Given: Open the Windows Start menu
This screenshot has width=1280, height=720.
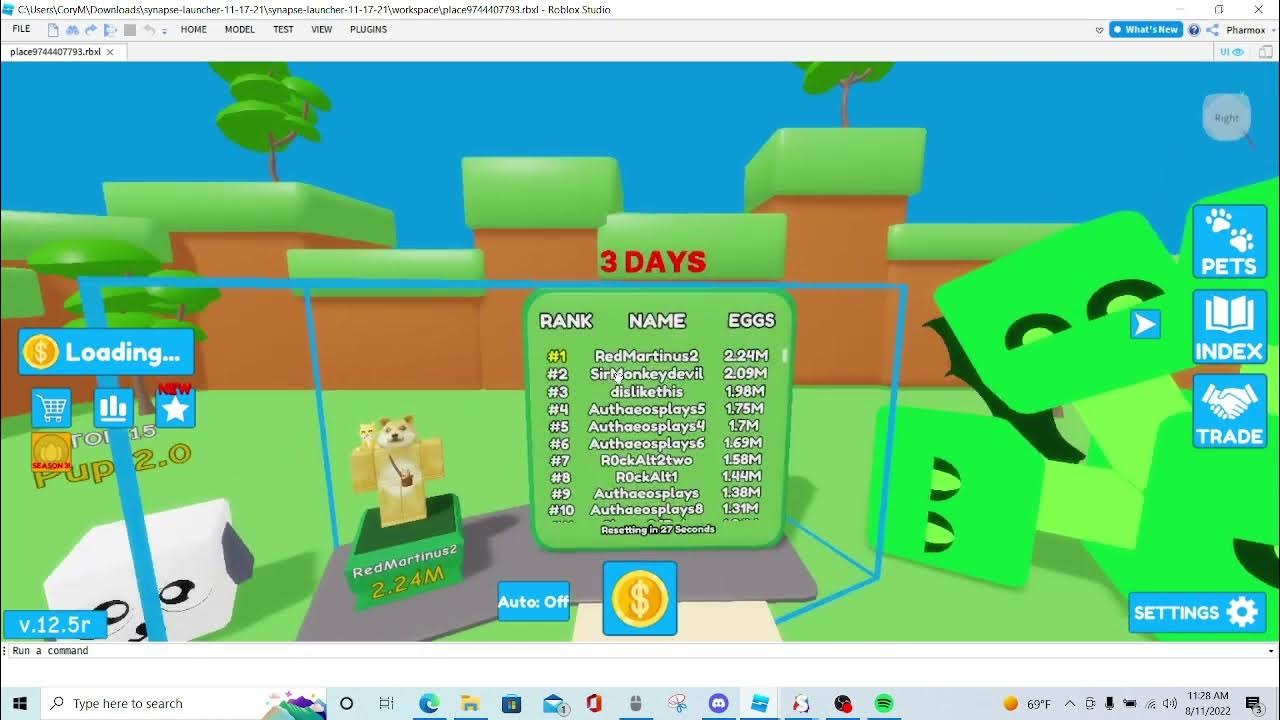Looking at the screenshot, I should (19, 703).
